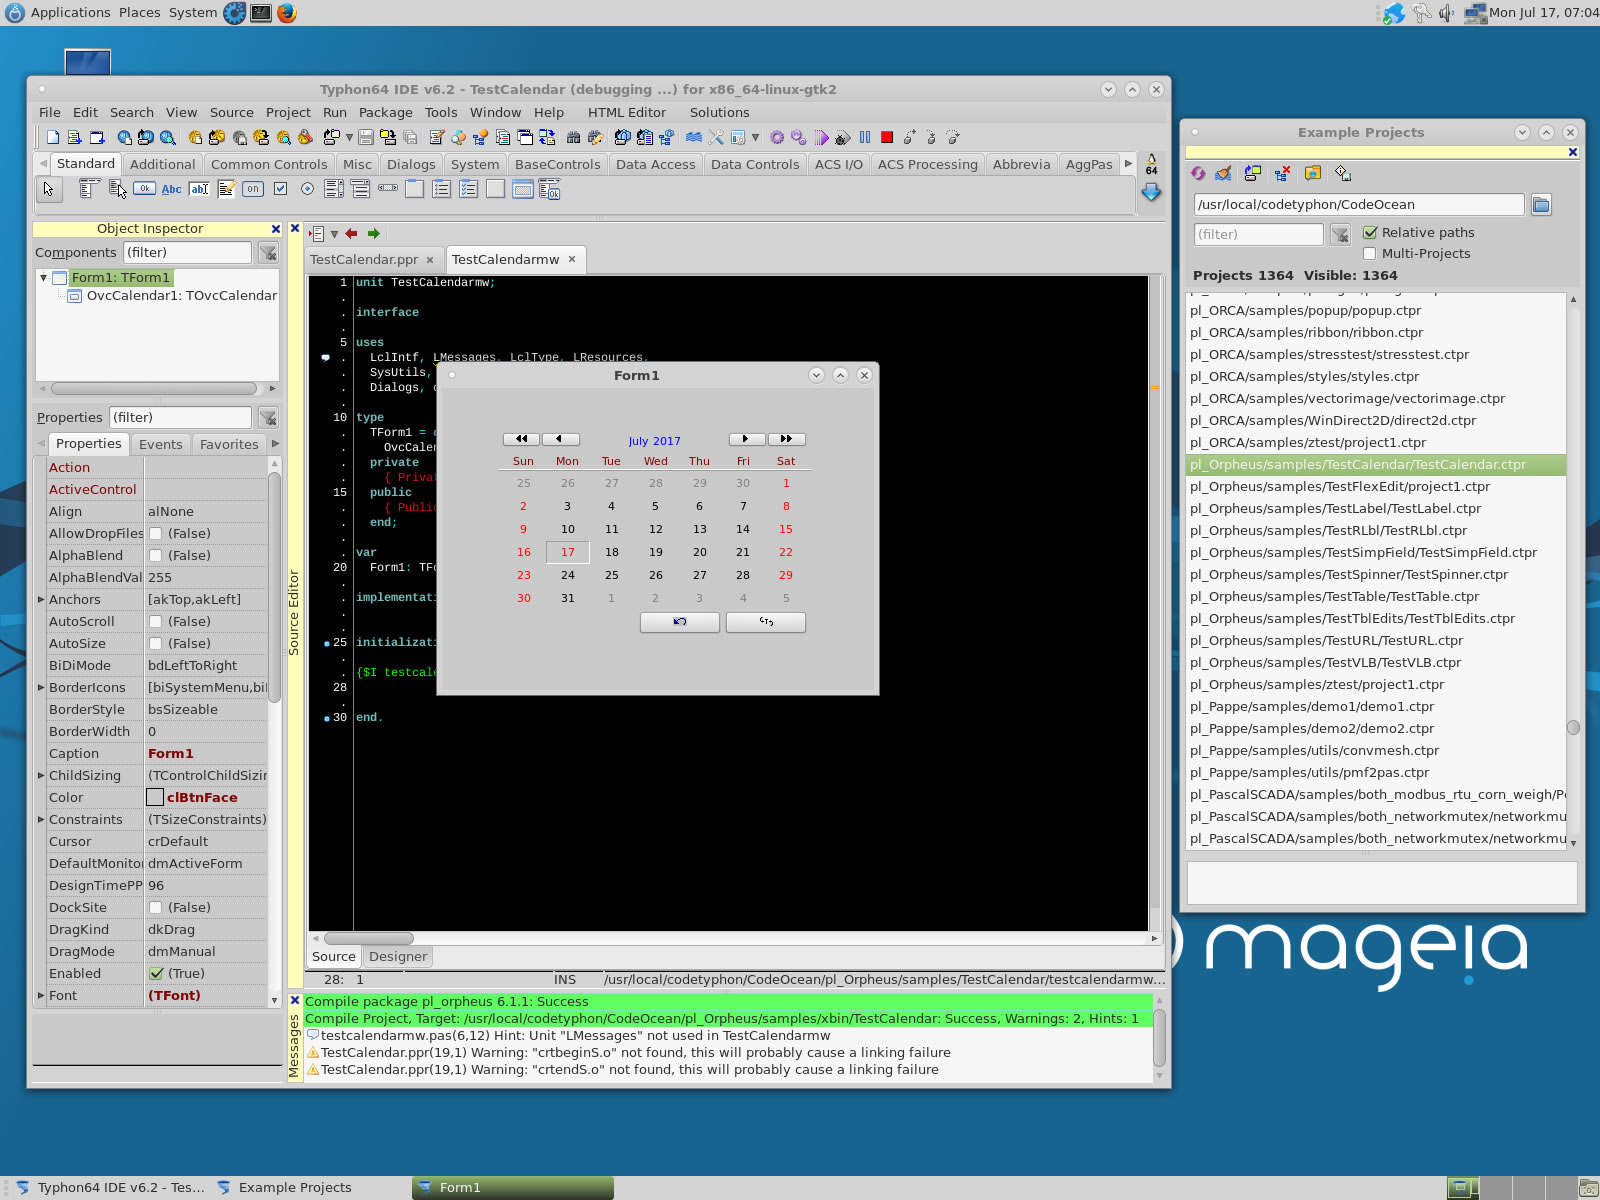Expand the Constraints property
The image size is (1600, 1200).
tap(41, 820)
